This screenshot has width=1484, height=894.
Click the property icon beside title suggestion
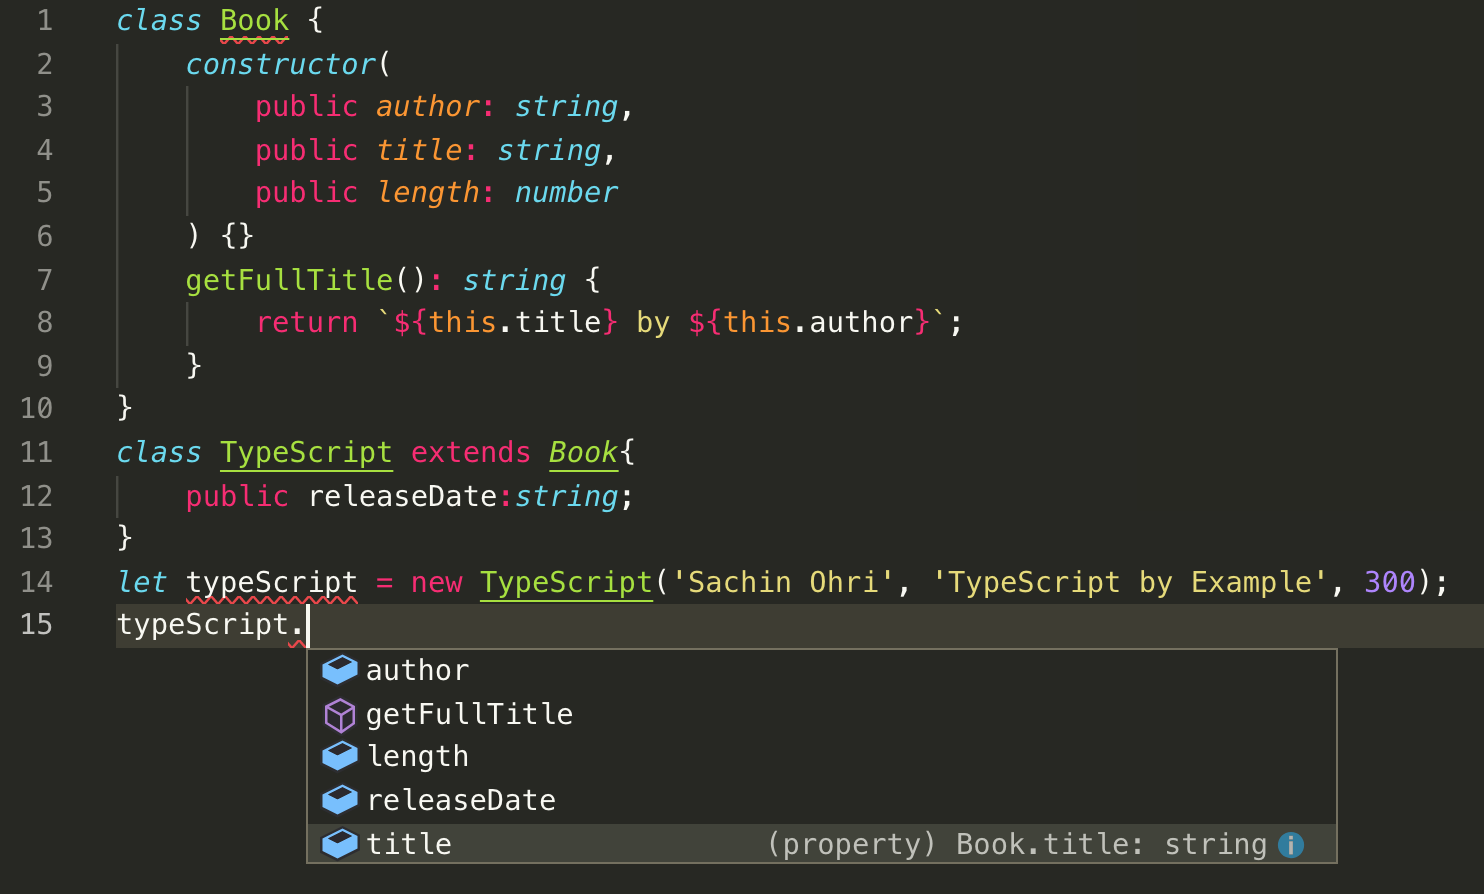click(x=340, y=844)
